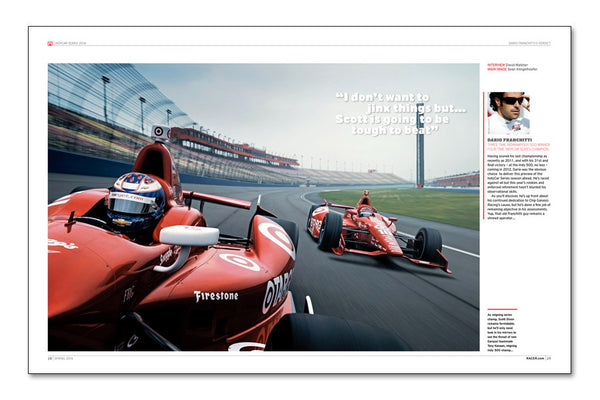Click the "Firestone" logo on the car
This screenshot has width=600, height=400.
click(216, 296)
